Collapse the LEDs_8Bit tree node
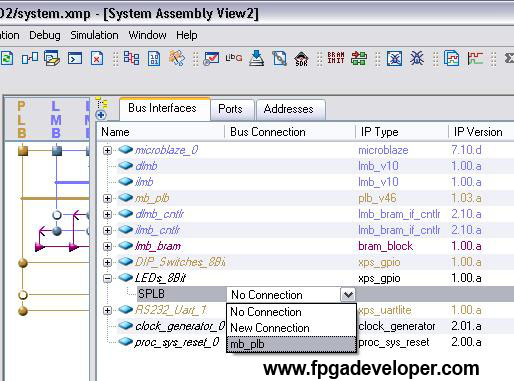Screen dimensions: 514x381 click(x=107, y=278)
